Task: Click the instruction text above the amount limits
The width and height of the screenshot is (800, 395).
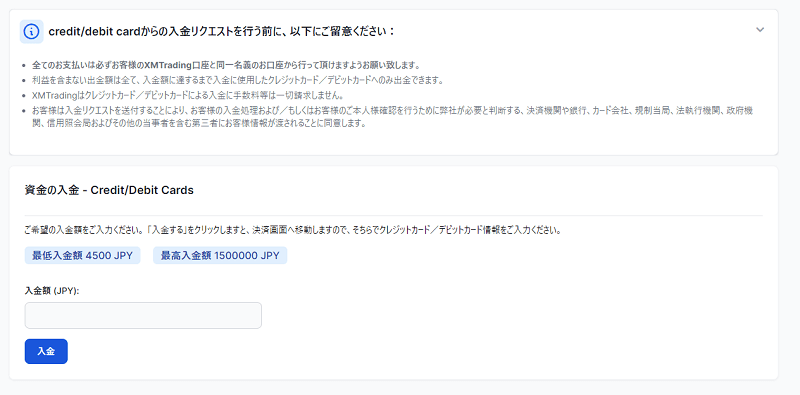Action: [x=293, y=230]
